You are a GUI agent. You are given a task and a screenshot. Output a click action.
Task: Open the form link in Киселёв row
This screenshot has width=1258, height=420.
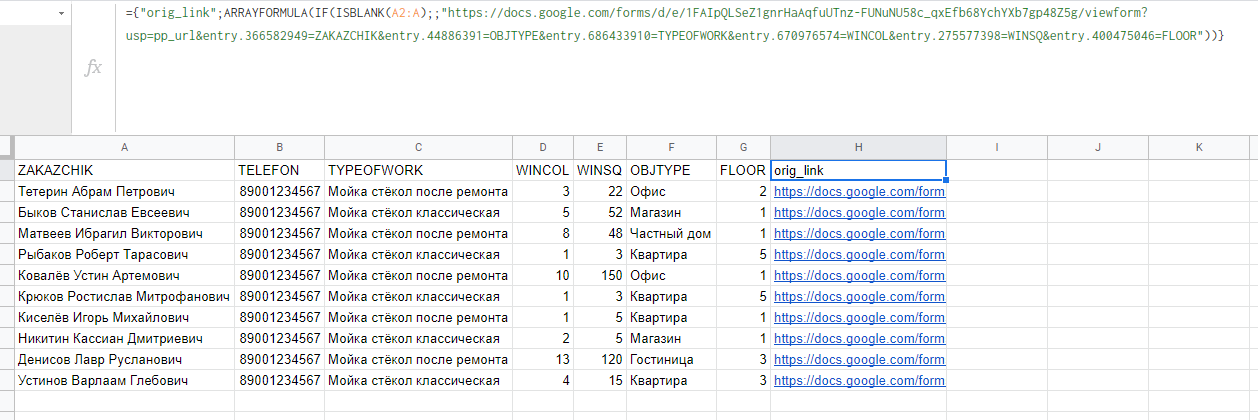[x=859, y=317]
